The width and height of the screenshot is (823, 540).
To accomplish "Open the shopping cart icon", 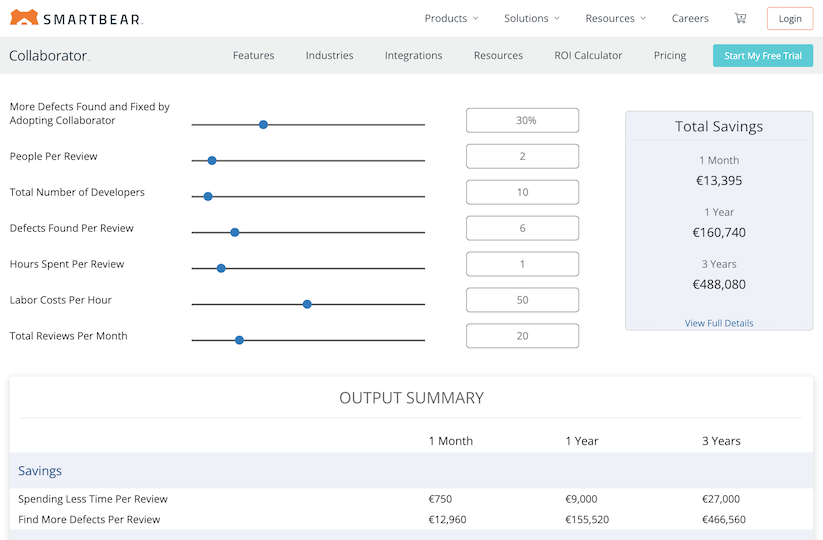I will pyautogui.click(x=740, y=18).
